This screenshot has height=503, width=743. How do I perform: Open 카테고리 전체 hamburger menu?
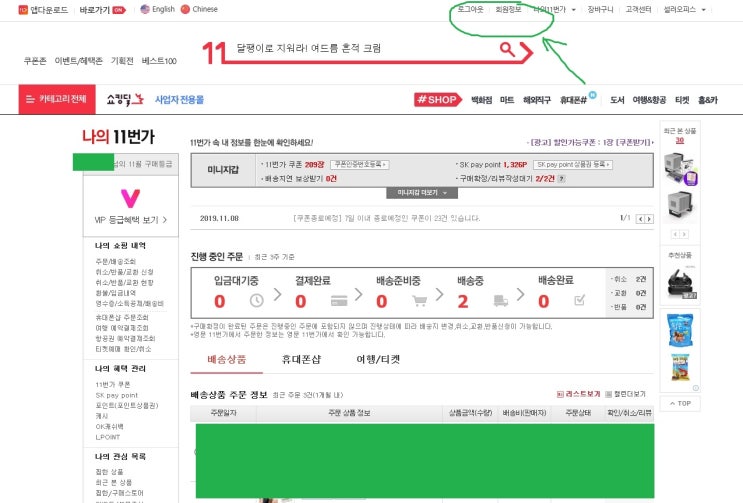pyautogui.click(x=57, y=99)
